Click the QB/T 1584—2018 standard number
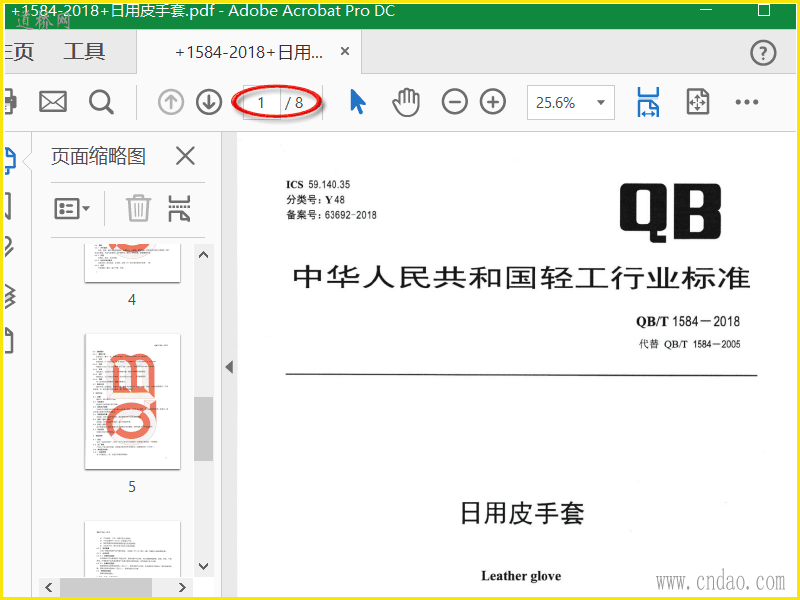Image resolution: width=800 pixels, height=600 pixels. point(687,321)
